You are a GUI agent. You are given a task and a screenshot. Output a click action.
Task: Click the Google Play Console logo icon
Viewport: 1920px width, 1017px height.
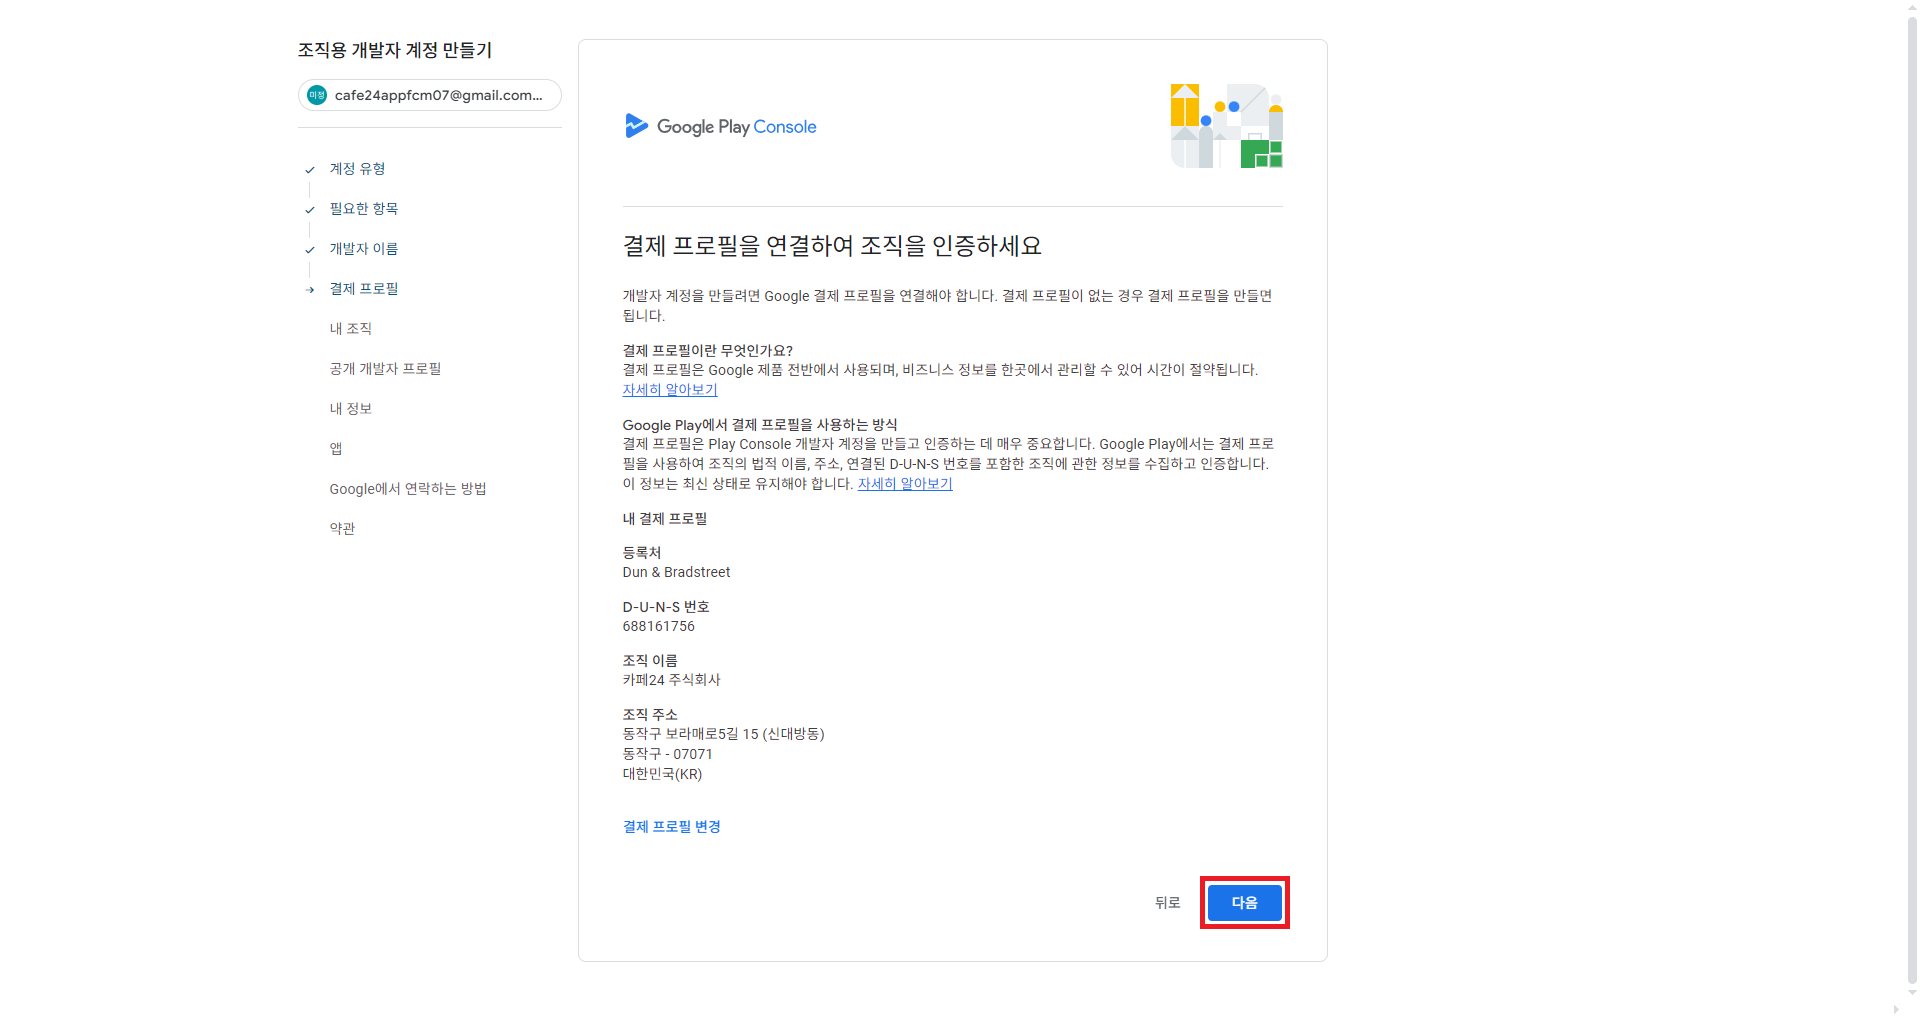636,126
